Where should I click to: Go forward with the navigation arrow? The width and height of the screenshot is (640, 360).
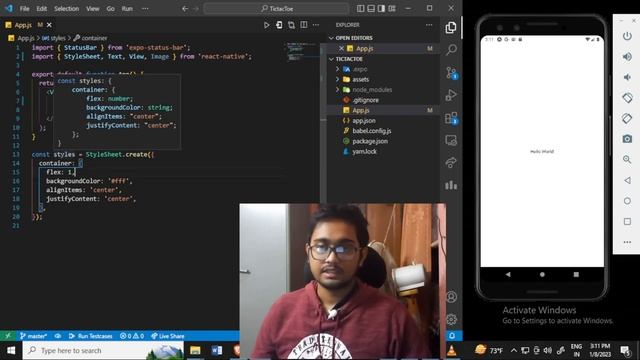tap(196, 9)
